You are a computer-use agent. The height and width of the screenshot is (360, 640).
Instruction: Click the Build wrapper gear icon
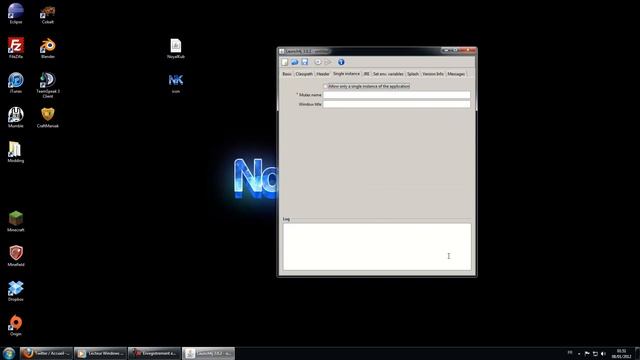pyautogui.click(x=318, y=62)
